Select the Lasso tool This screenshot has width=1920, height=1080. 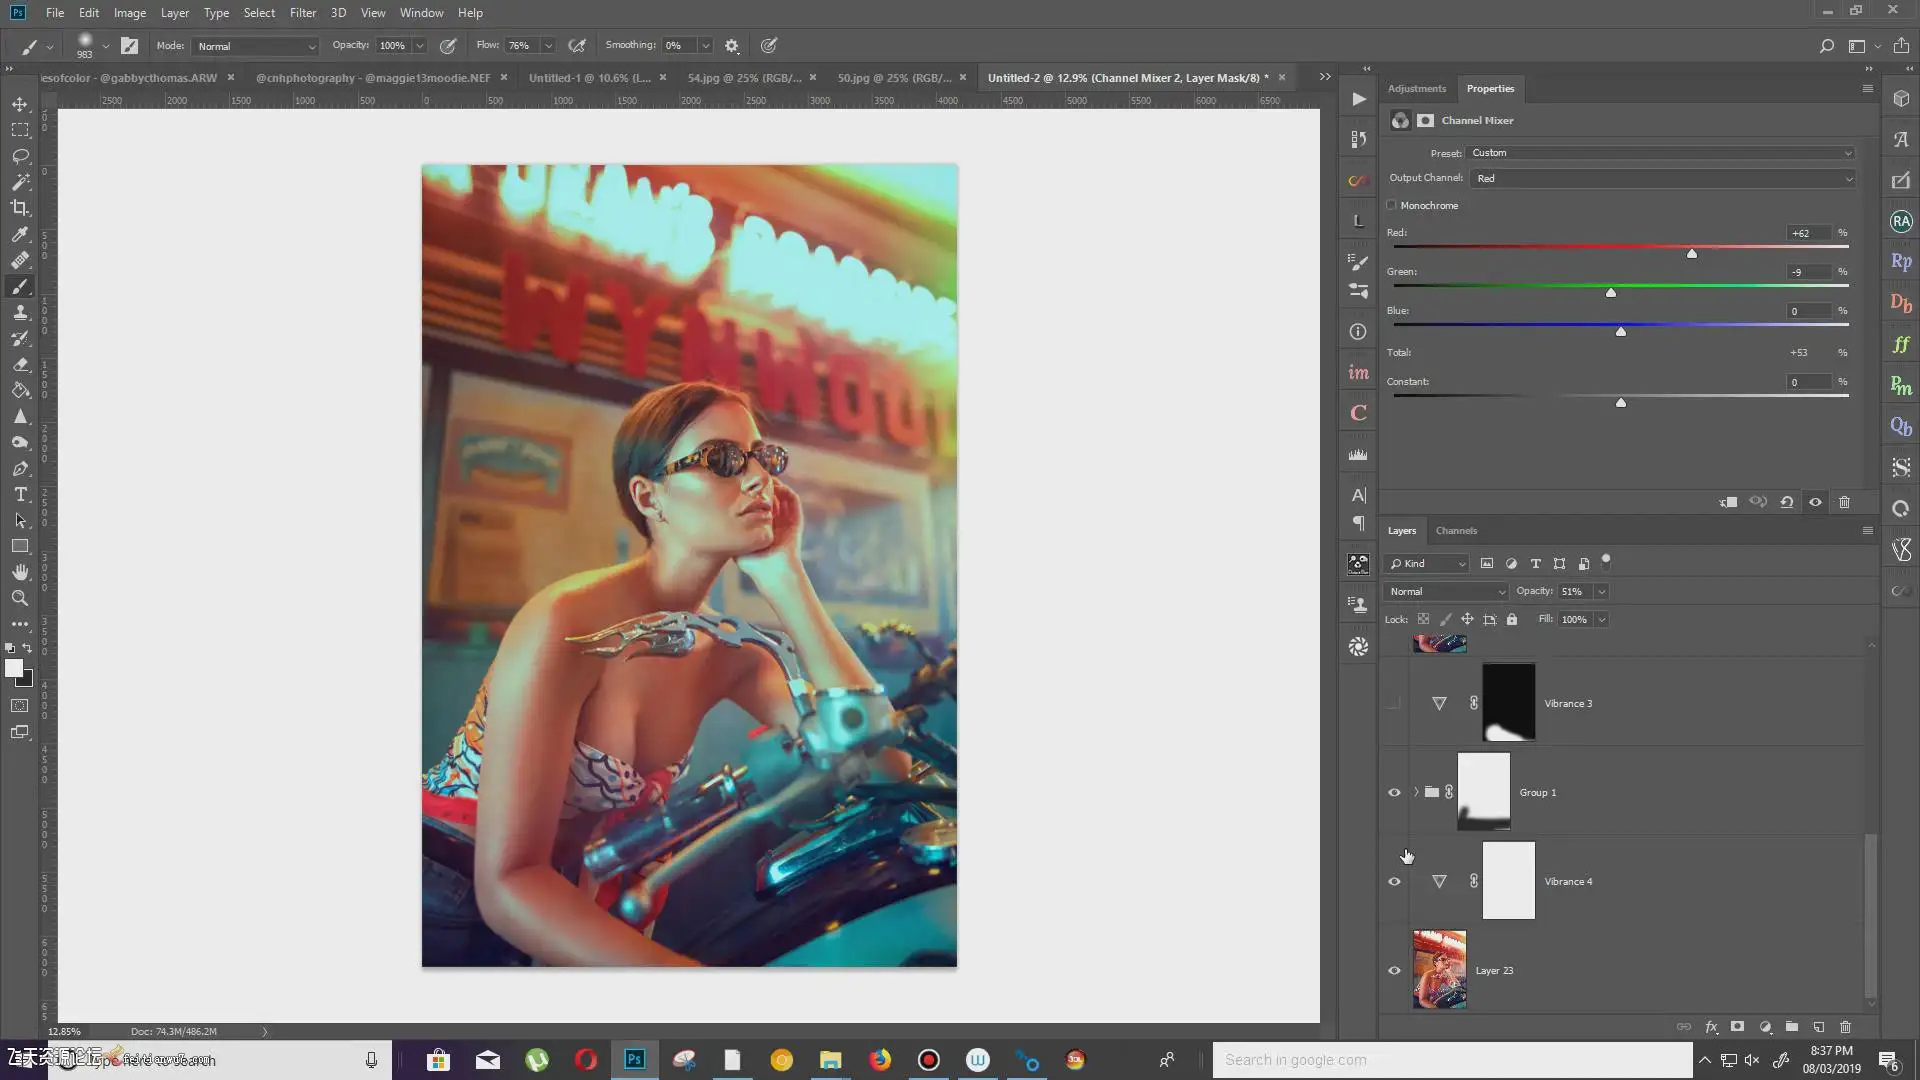[x=20, y=156]
